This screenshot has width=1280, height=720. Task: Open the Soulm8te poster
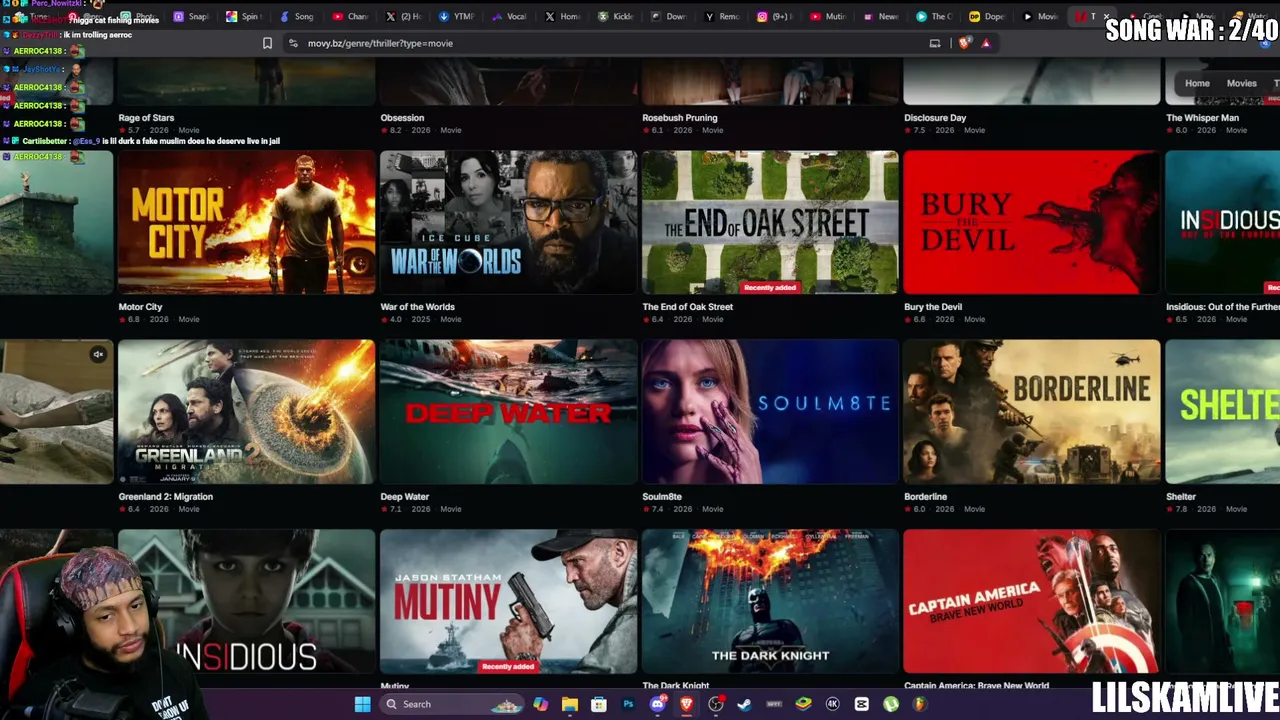click(770, 412)
